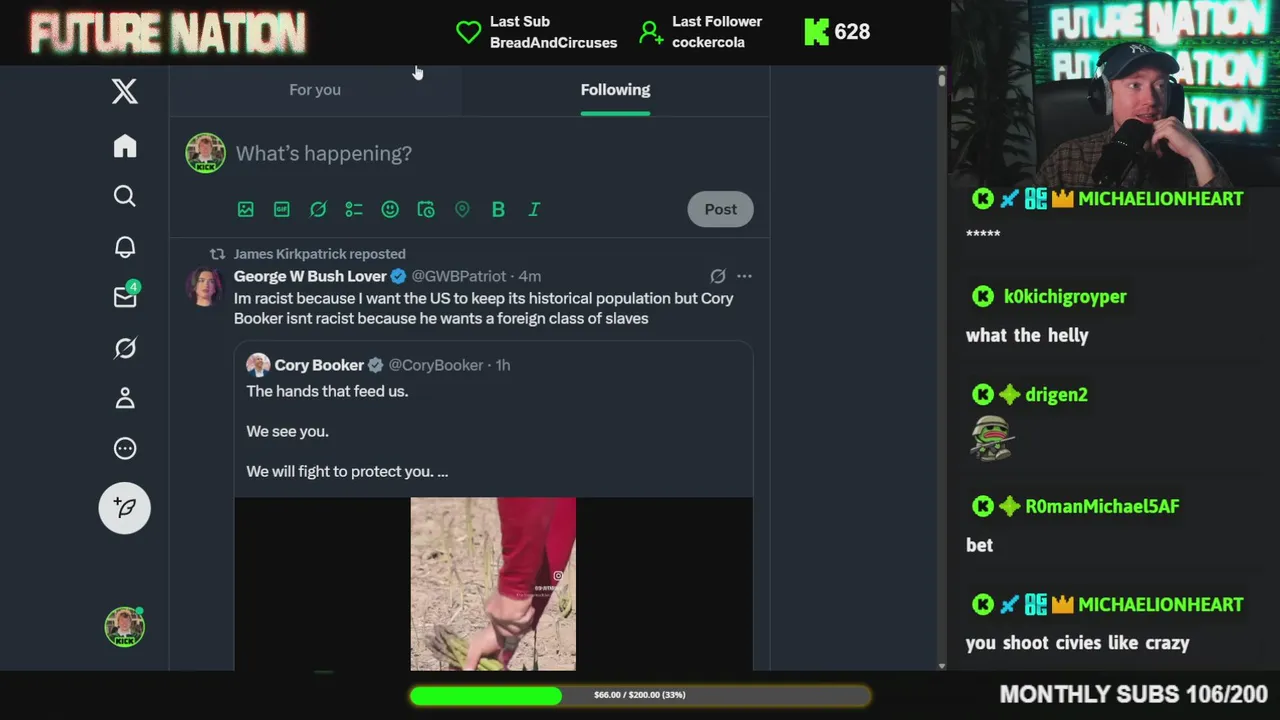
Task: Open James Kirkpatrick reposted link
Action: [x=319, y=254]
